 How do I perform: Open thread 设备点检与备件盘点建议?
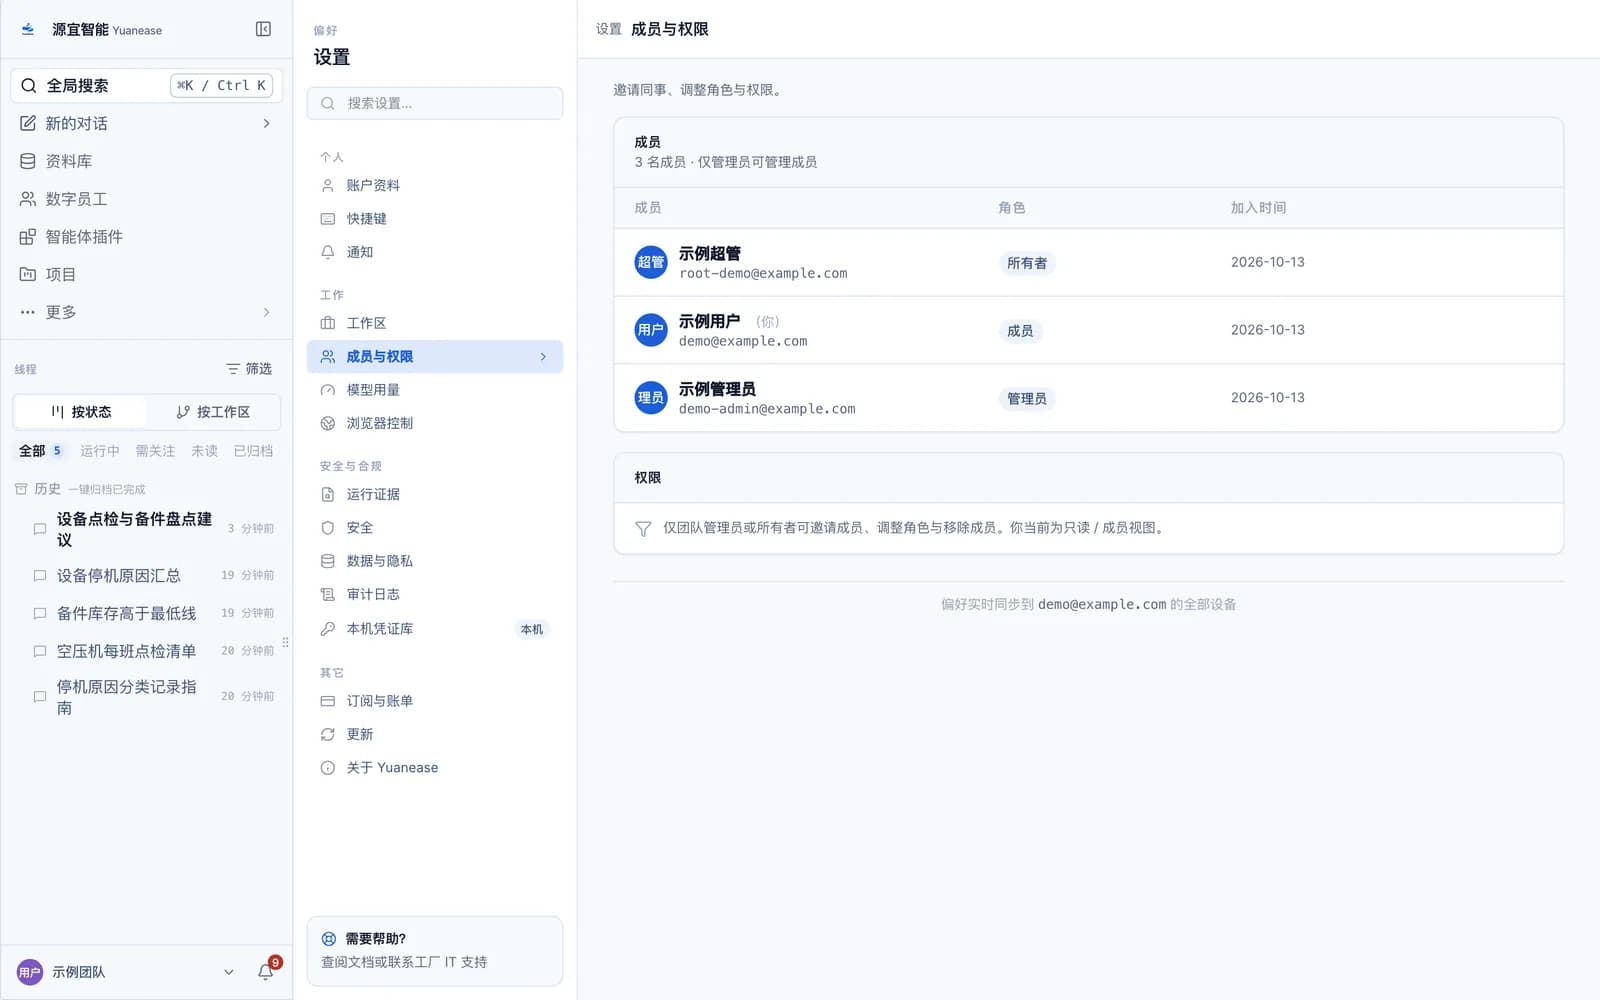point(146,529)
